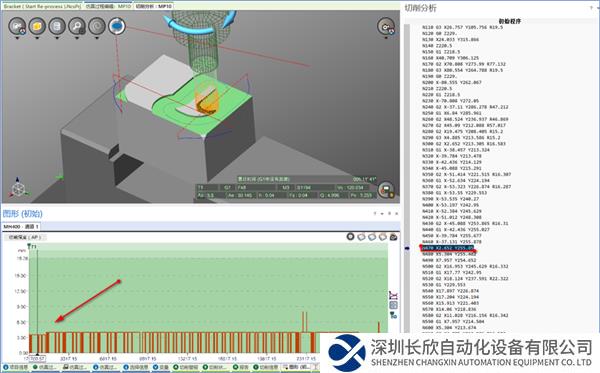Click the camera snapshot icon above the graph

tap(393, 237)
